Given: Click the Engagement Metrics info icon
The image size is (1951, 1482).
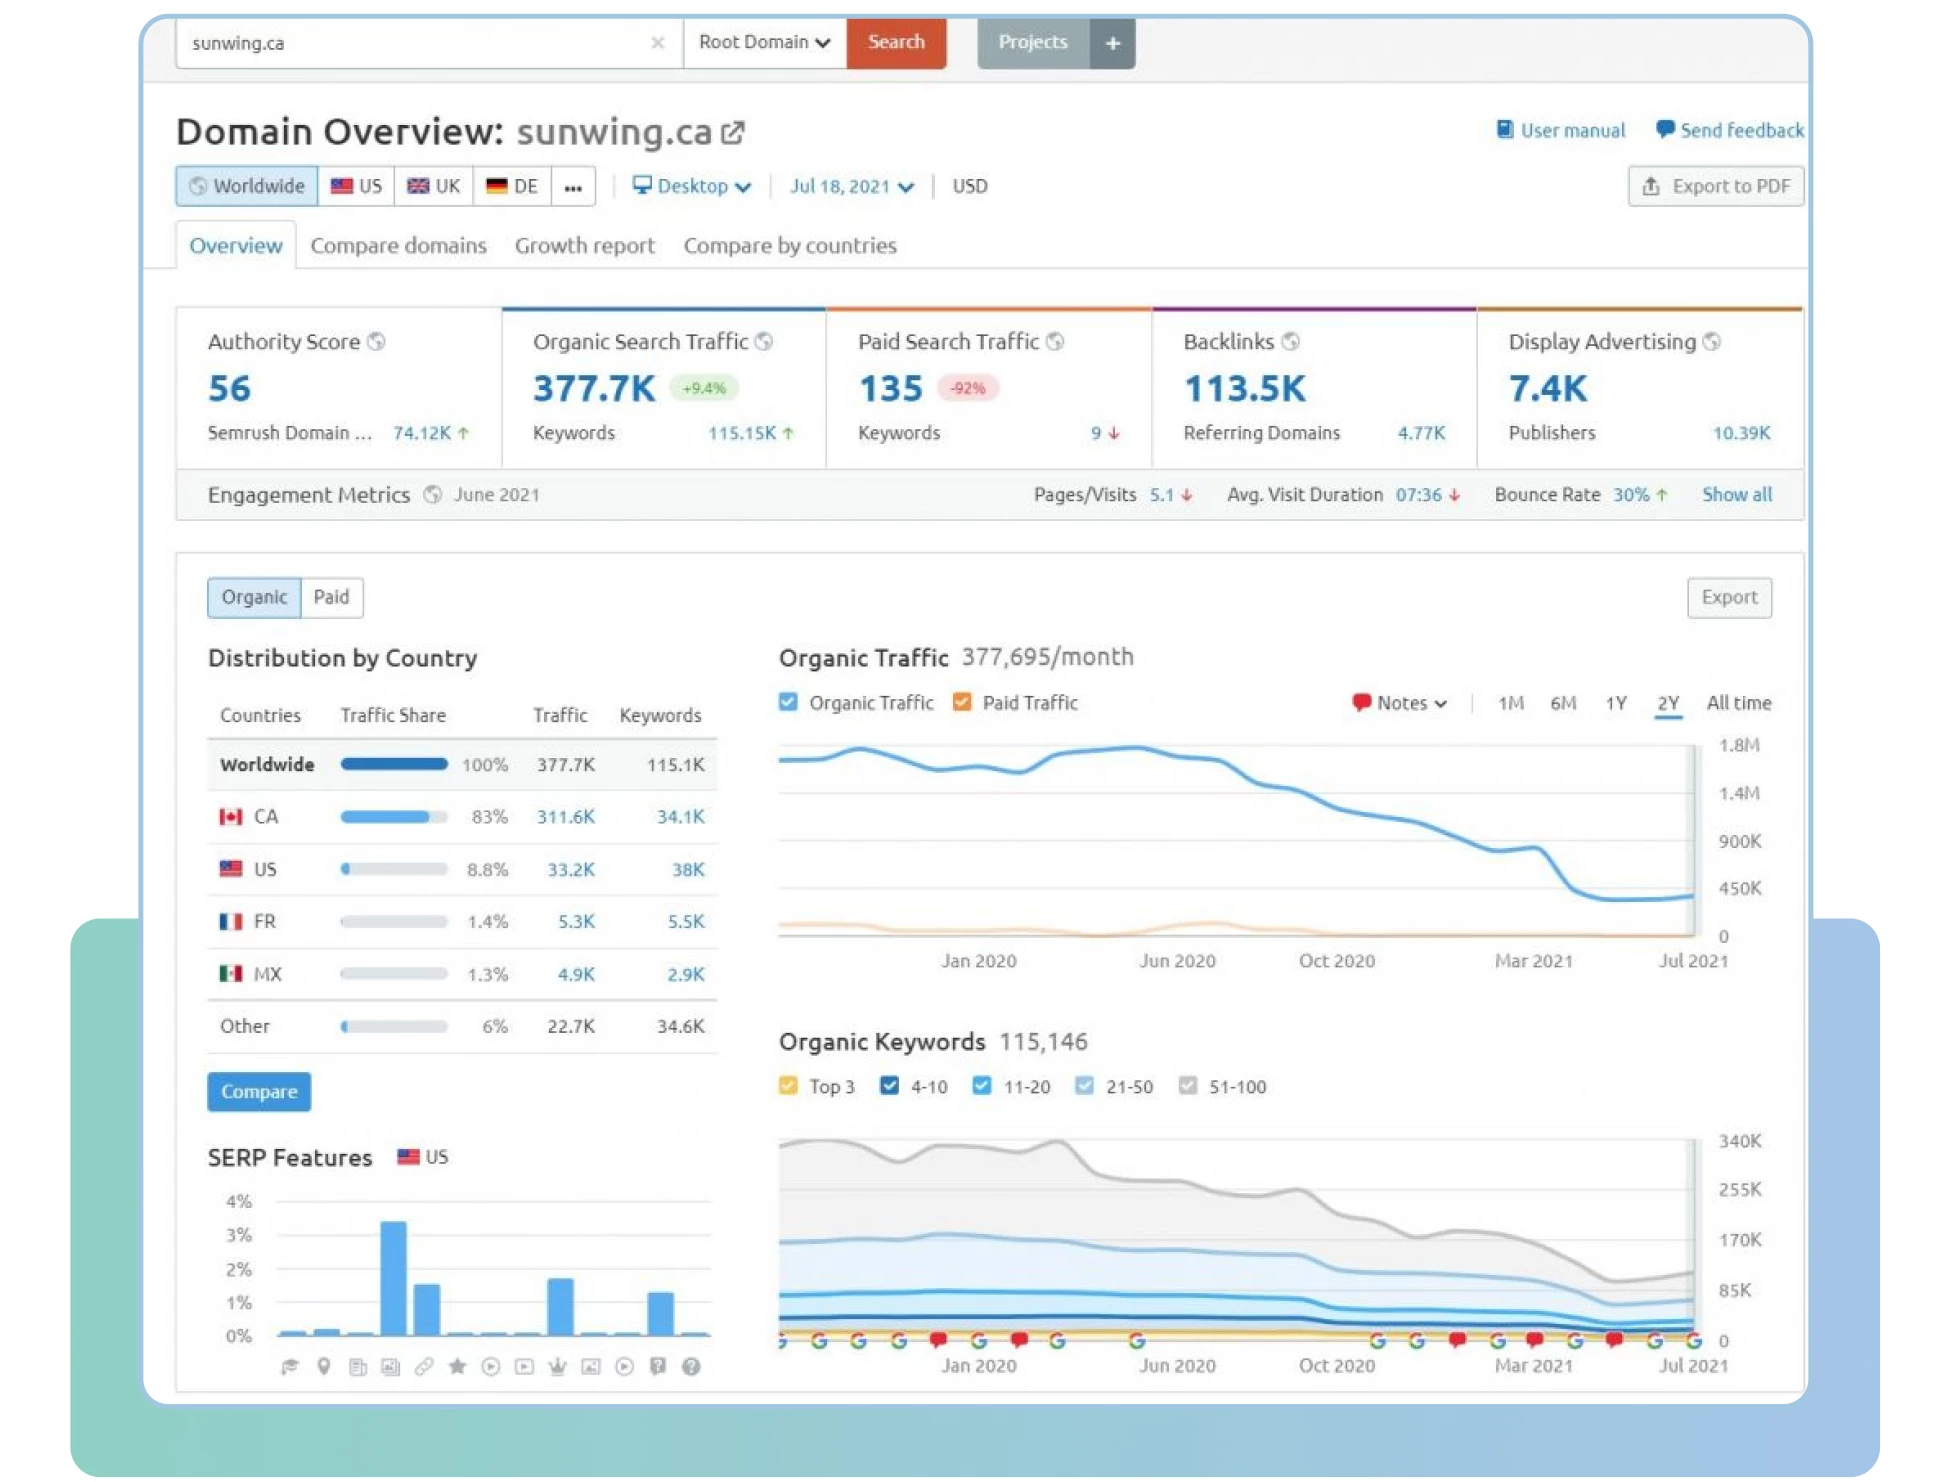Looking at the screenshot, I should [x=433, y=494].
